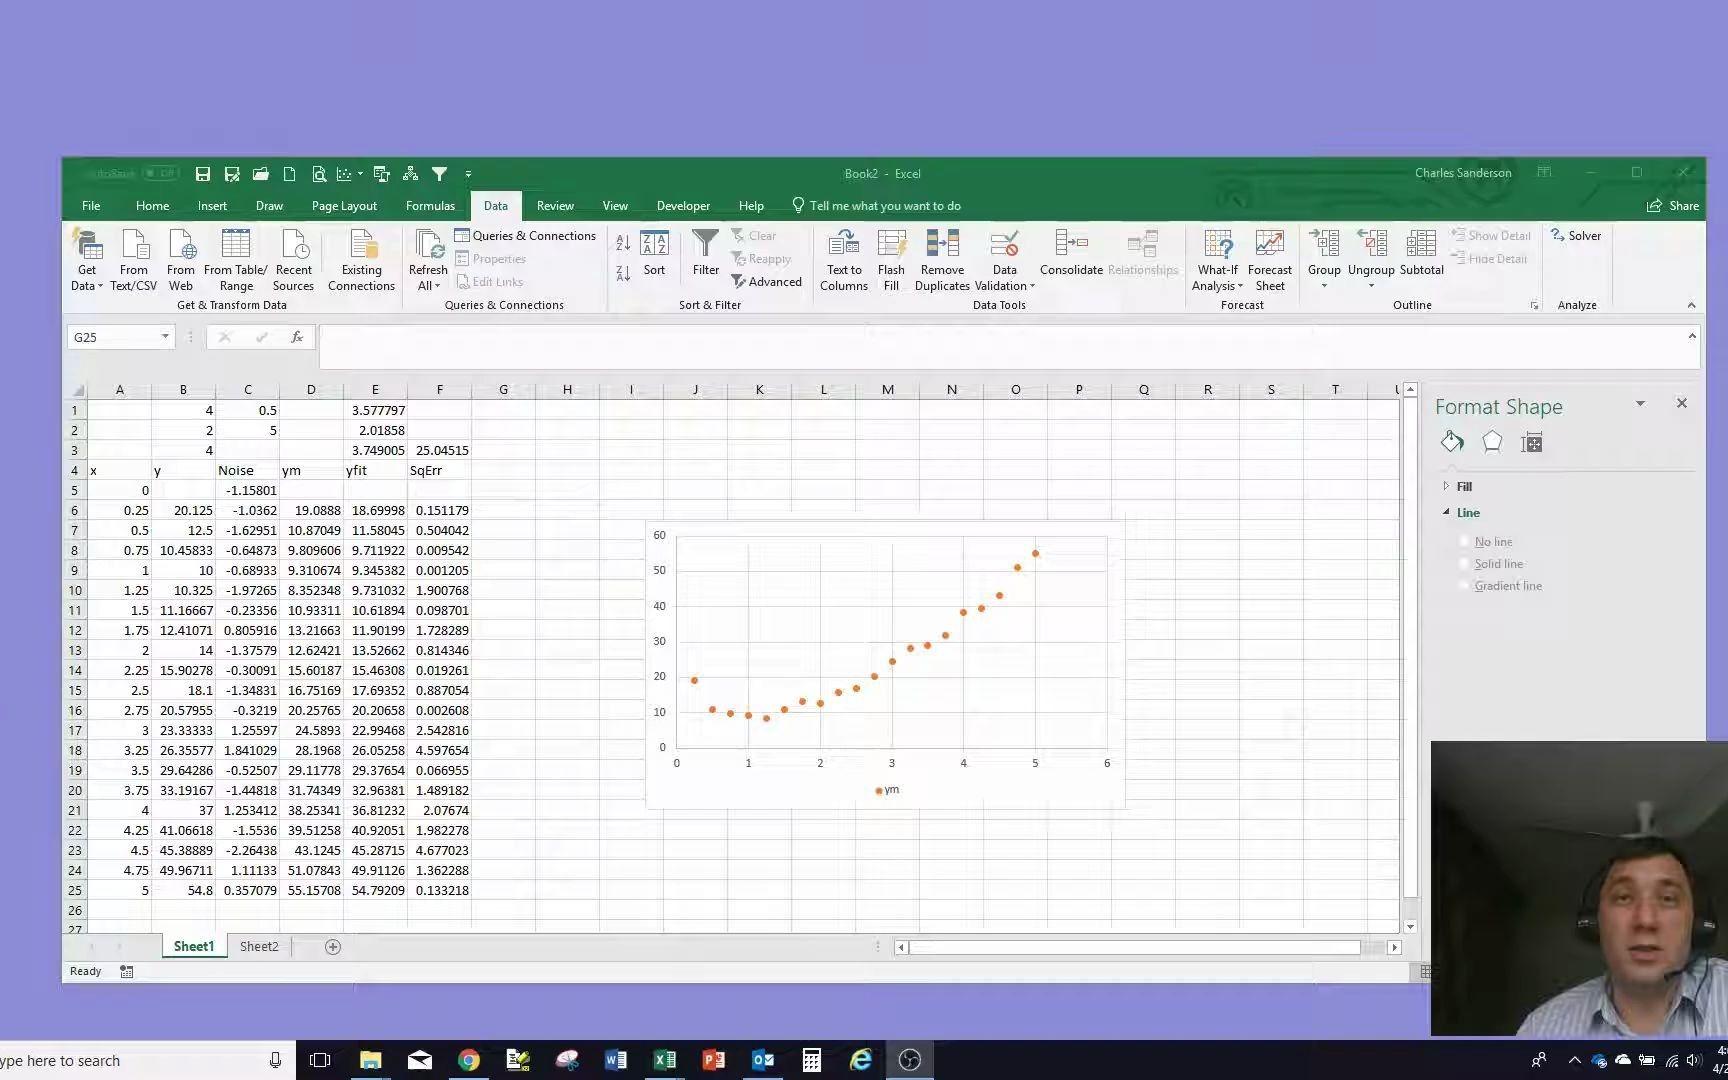This screenshot has height=1080, width=1728.
Task: Click the Fill & Line paint bucket icon
Action: coord(1452,441)
